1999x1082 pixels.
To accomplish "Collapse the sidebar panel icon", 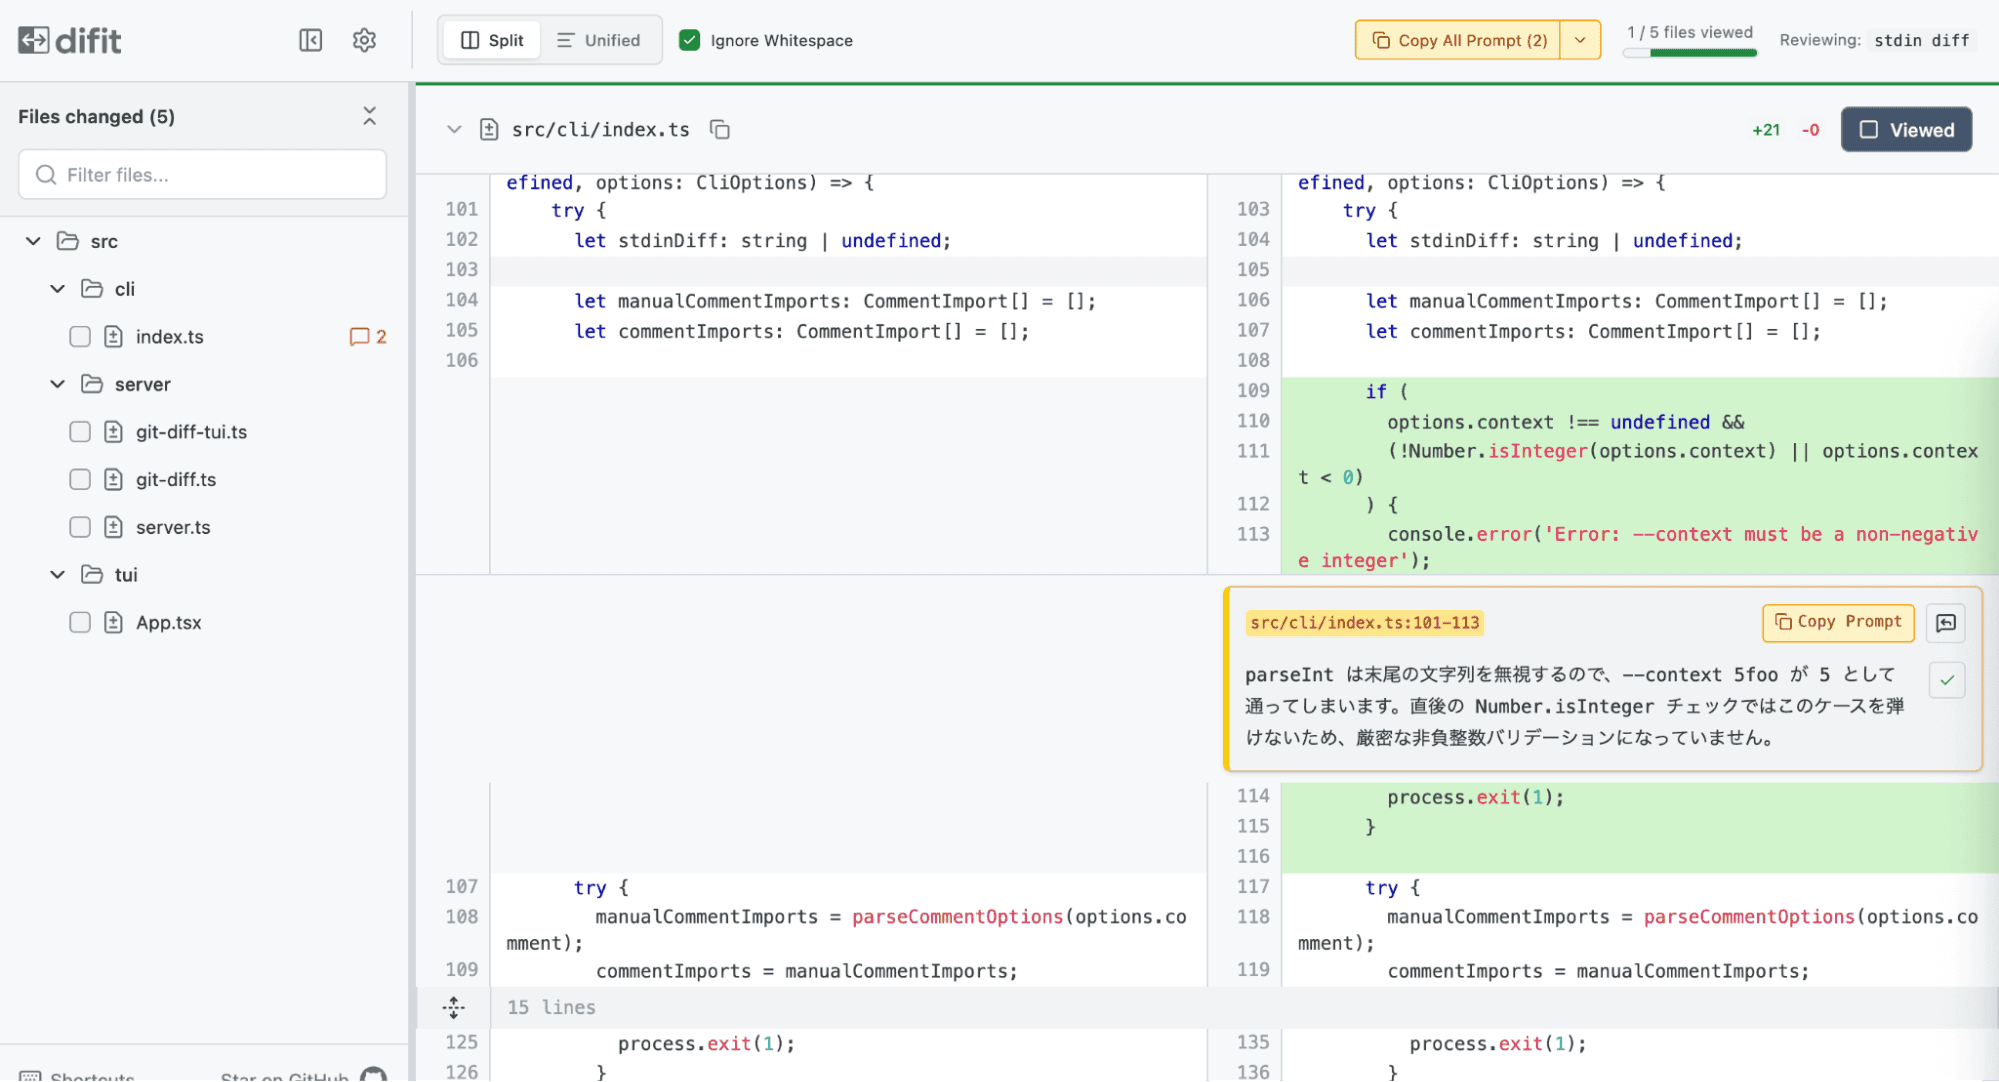I will coord(310,40).
